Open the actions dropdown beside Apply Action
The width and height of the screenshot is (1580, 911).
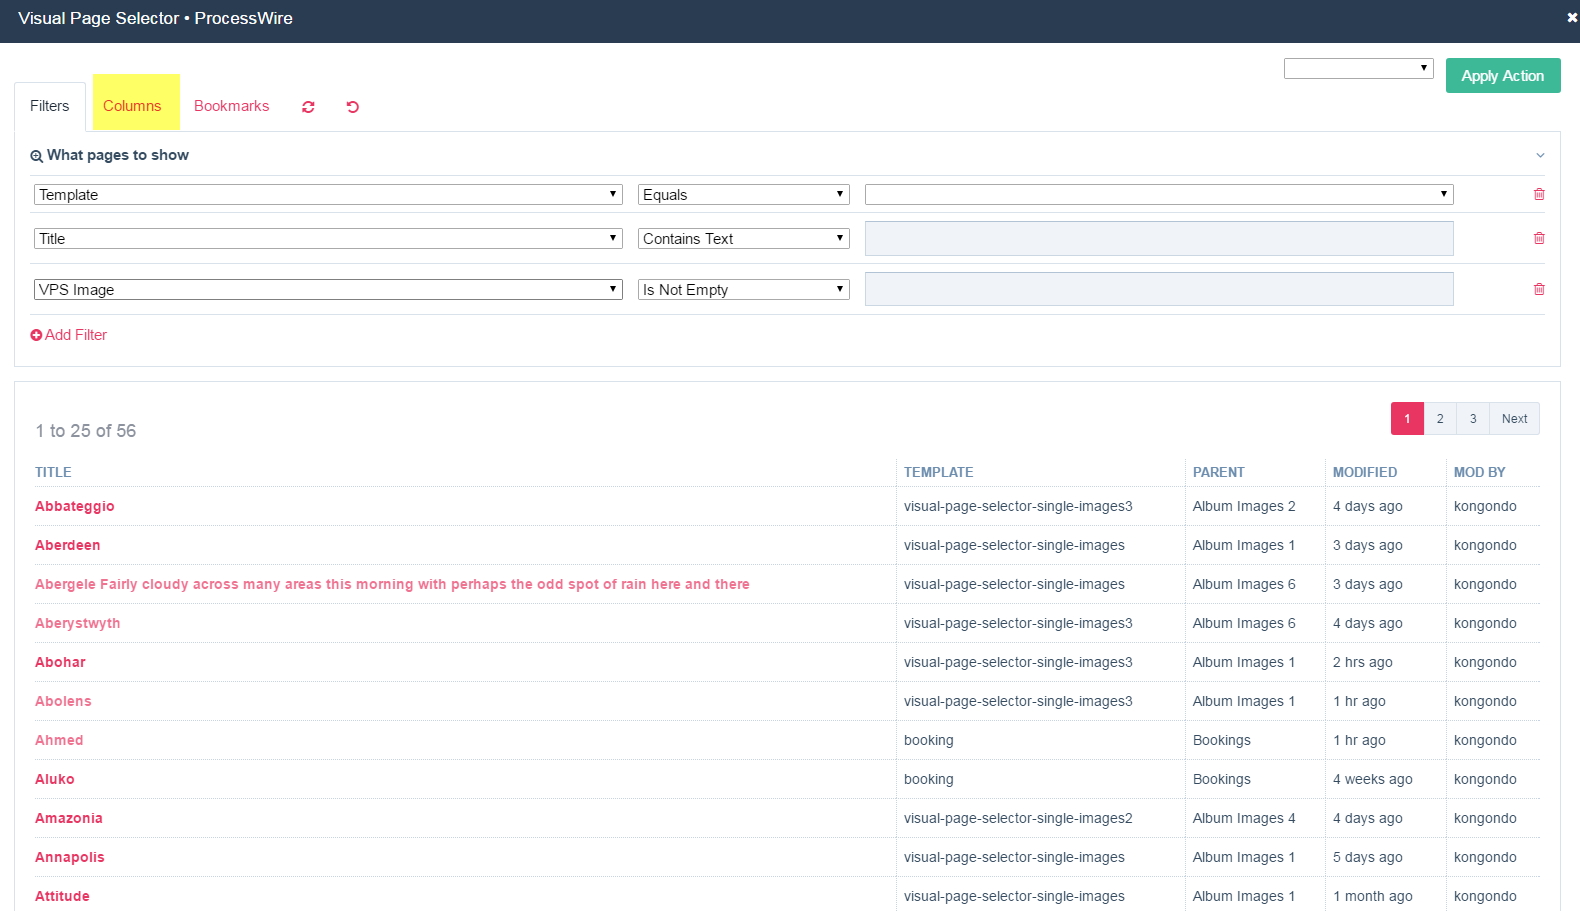(1359, 68)
